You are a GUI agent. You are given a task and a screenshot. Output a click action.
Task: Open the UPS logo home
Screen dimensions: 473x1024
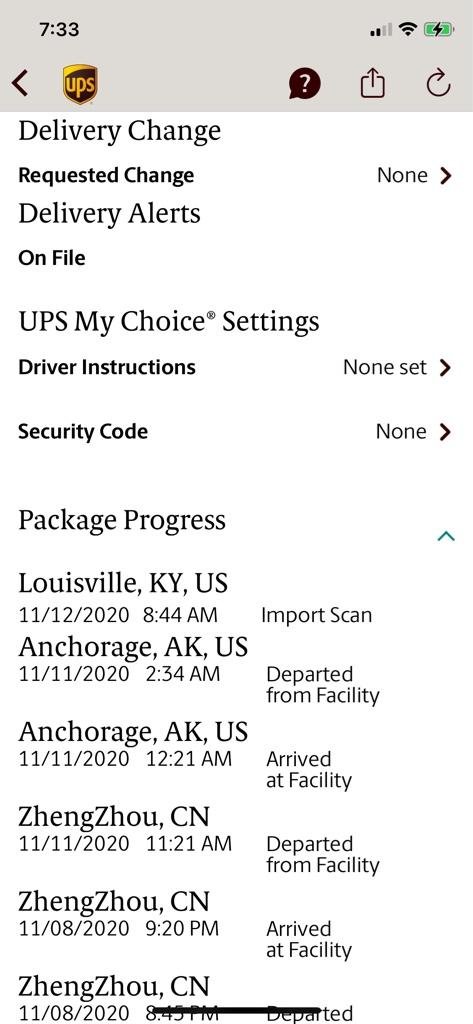click(x=80, y=84)
